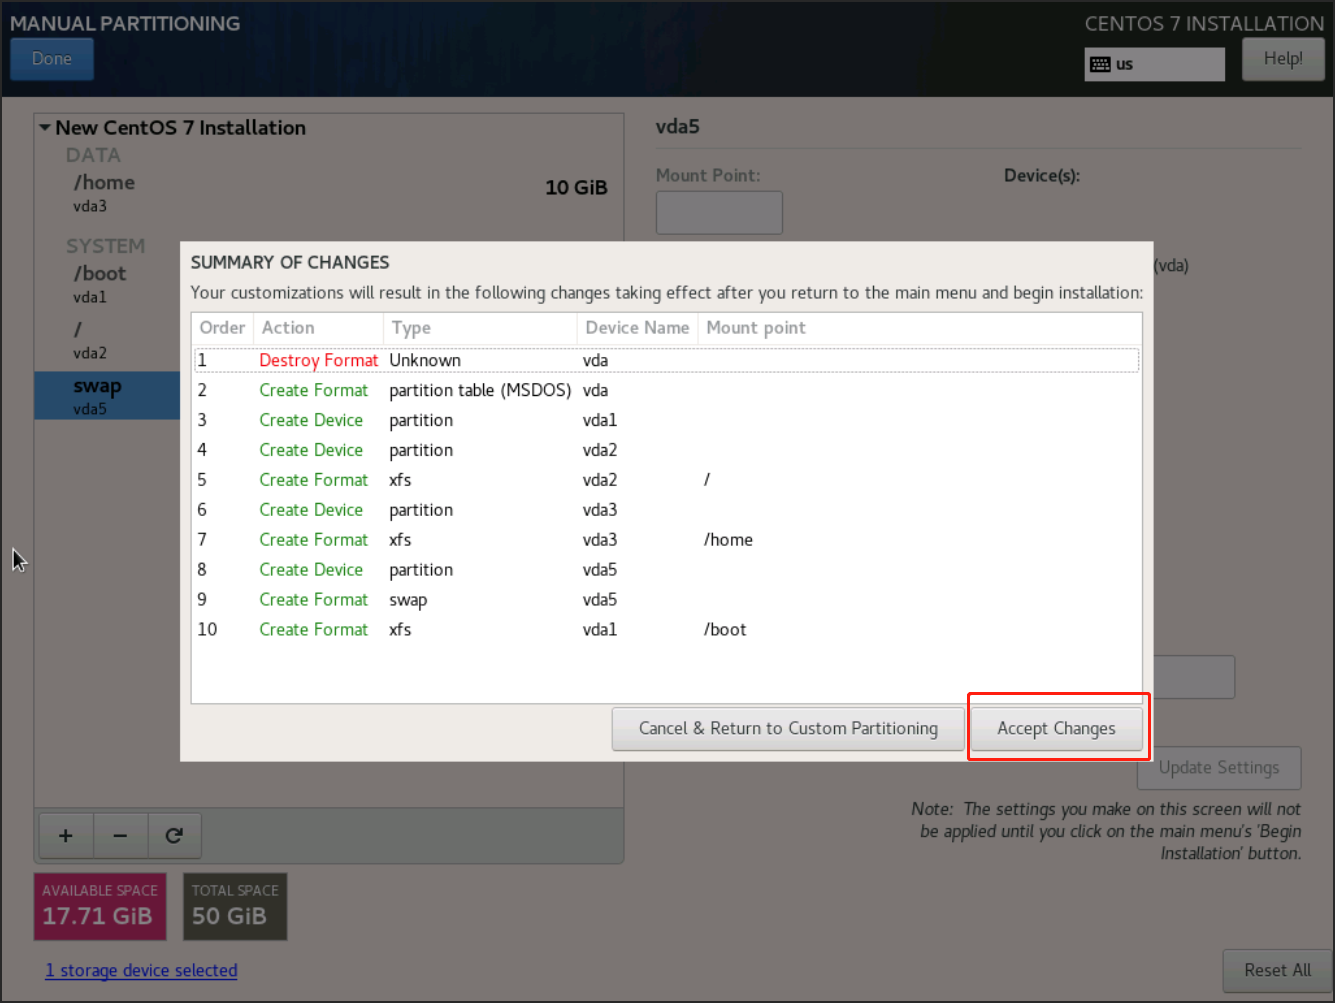Click the Update Settings button
The height and width of the screenshot is (1003, 1335).
click(1218, 767)
